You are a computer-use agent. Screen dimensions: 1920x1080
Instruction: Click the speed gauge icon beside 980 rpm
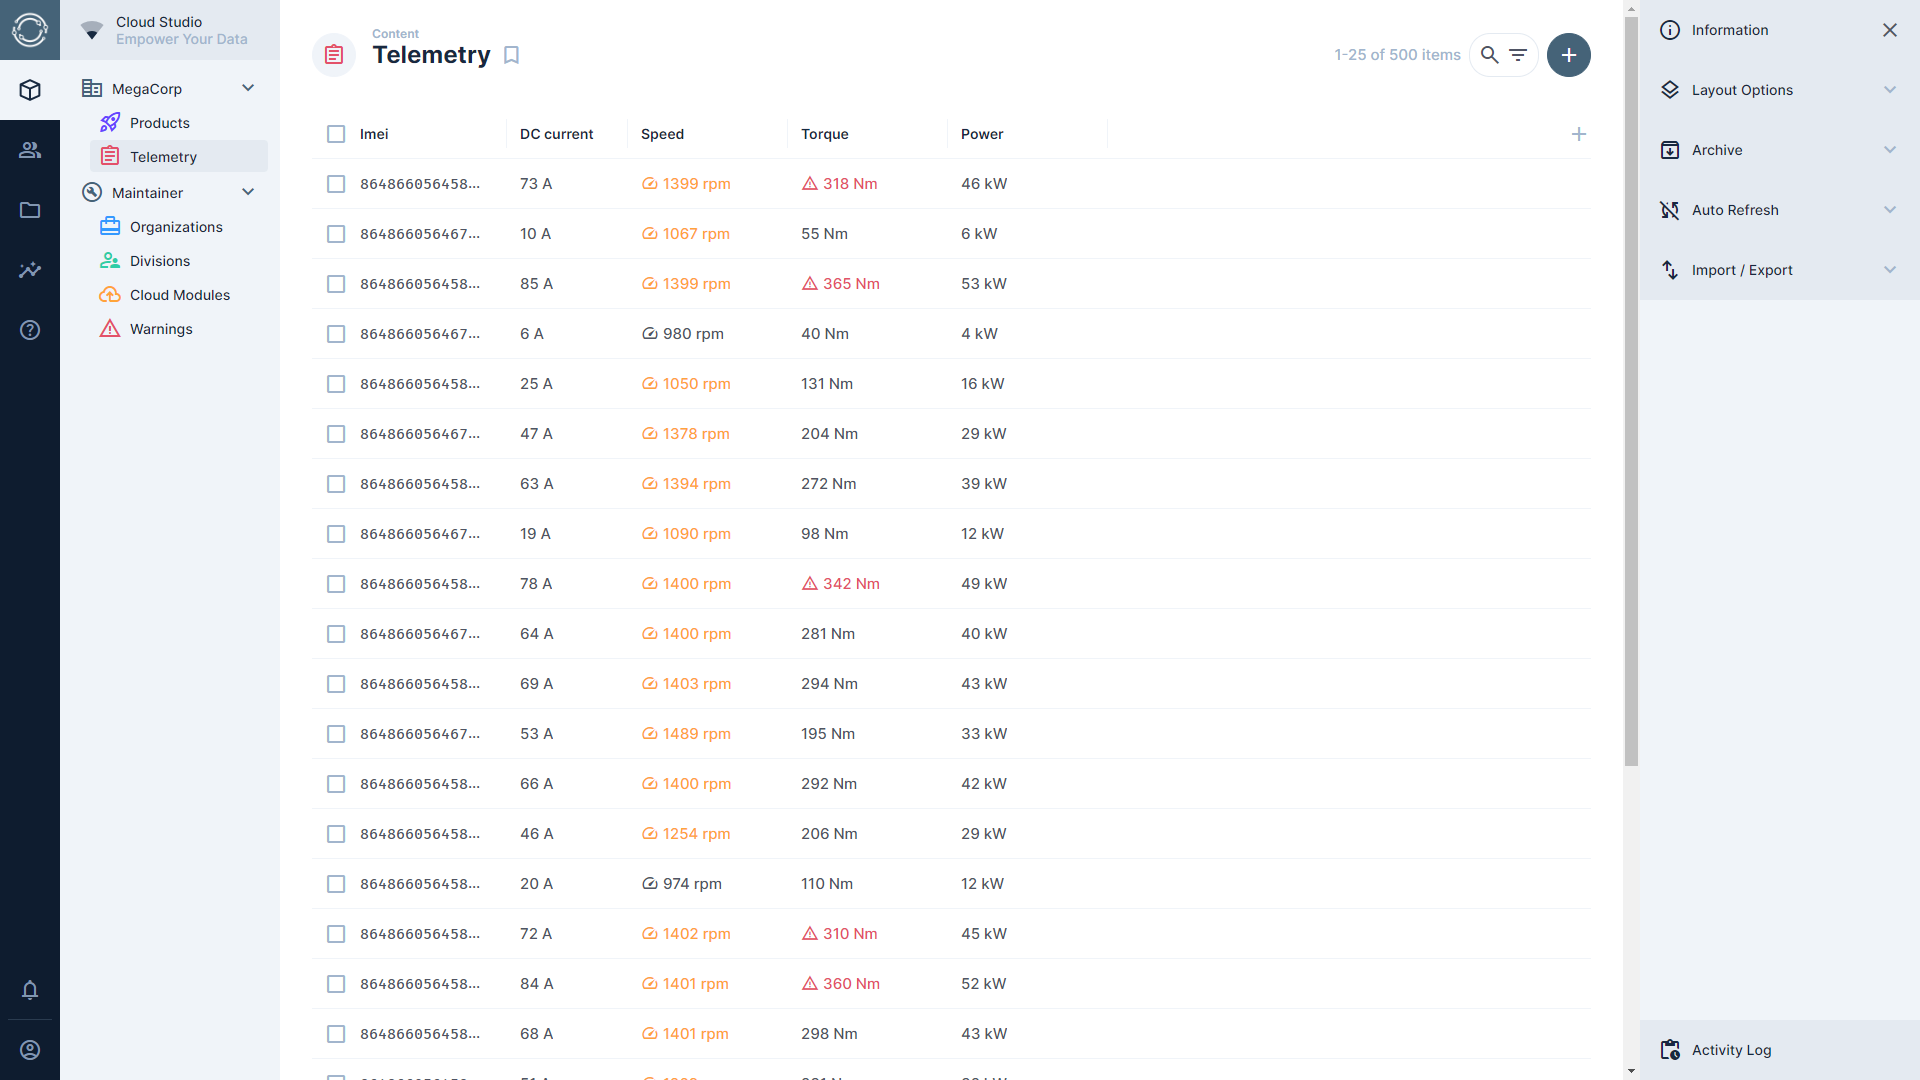pyautogui.click(x=649, y=334)
